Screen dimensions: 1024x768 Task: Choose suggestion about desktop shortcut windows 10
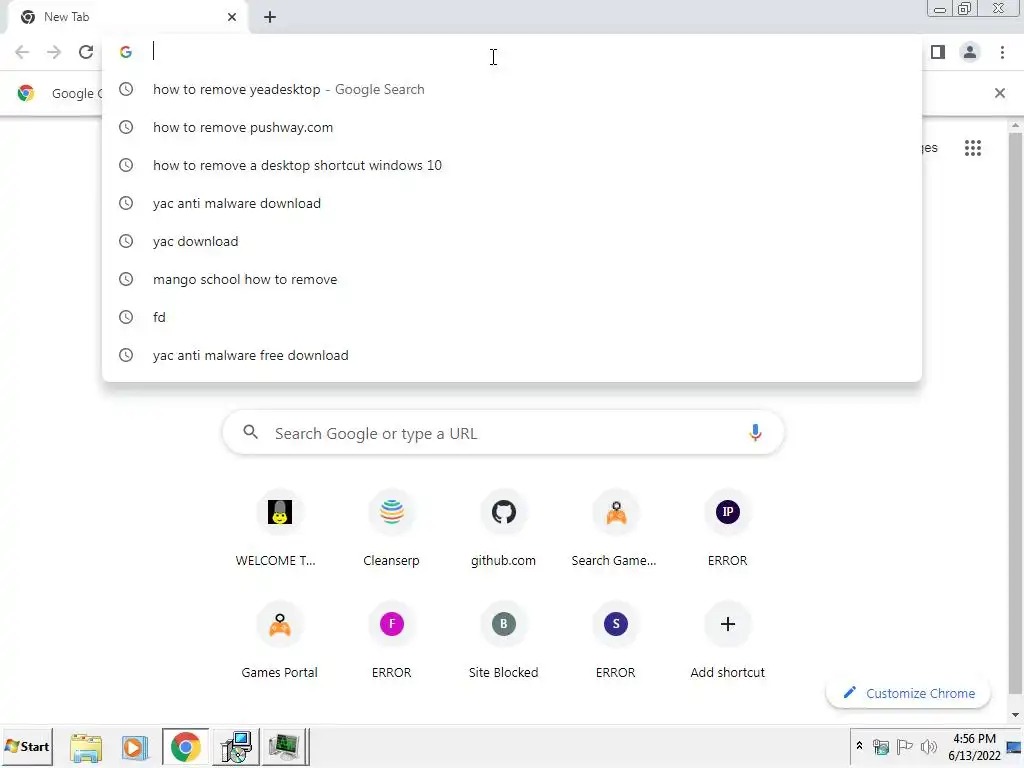coord(512,165)
